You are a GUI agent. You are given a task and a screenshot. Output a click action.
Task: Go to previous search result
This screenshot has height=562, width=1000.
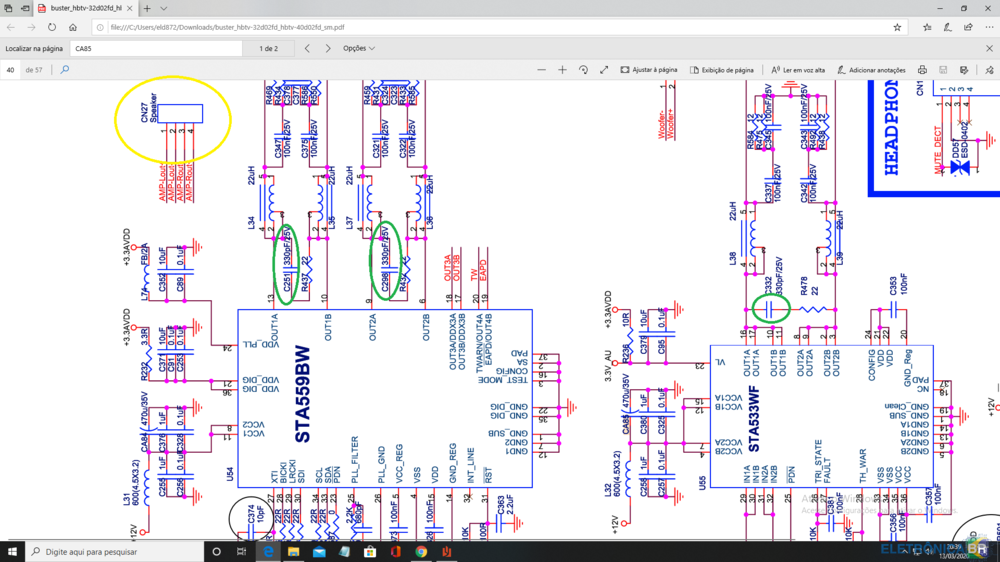click(307, 48)
